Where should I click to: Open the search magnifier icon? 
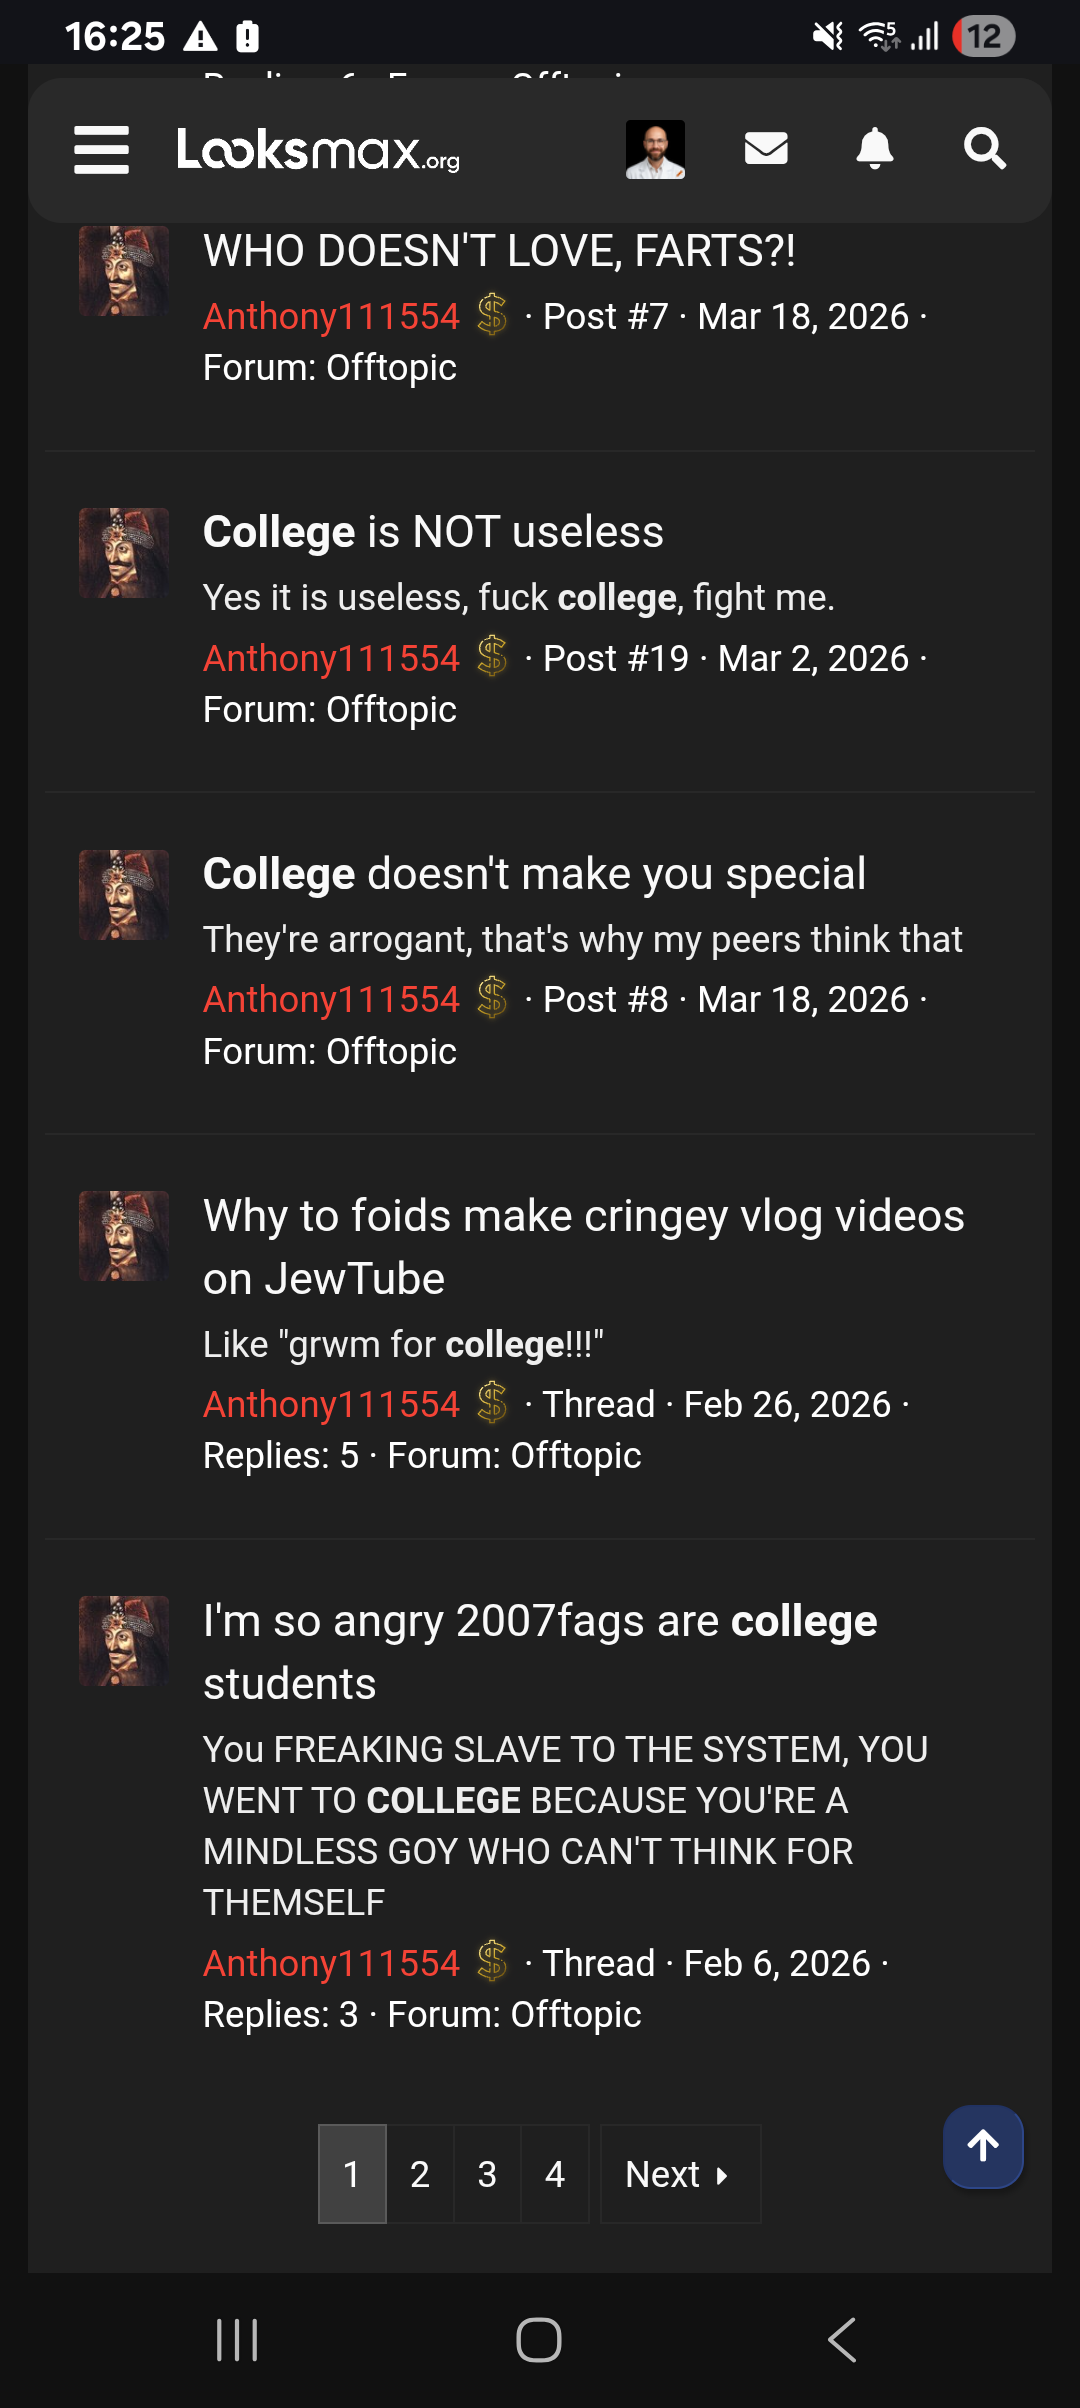coord(985,148)
